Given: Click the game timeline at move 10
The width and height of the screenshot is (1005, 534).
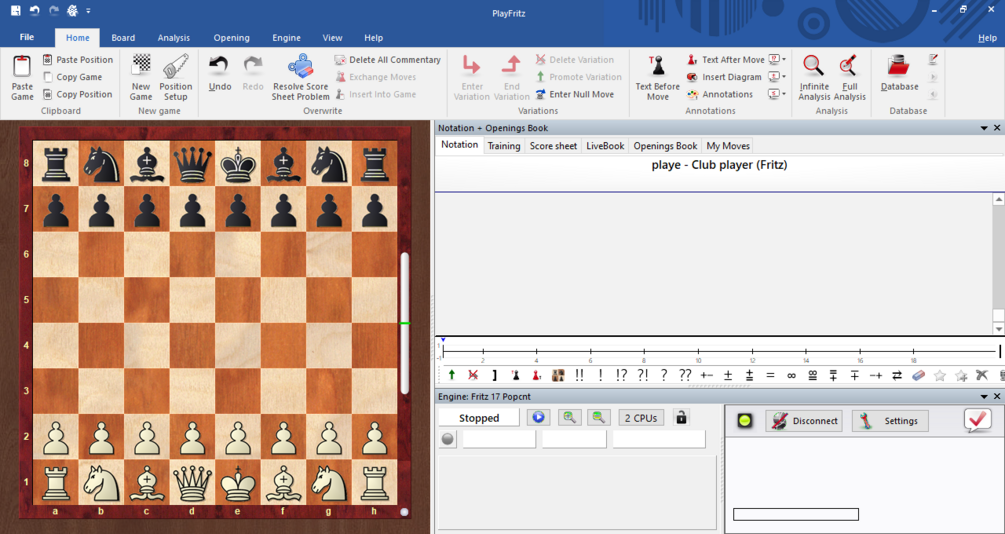Looking at the screenshot, I should point(699,351).
